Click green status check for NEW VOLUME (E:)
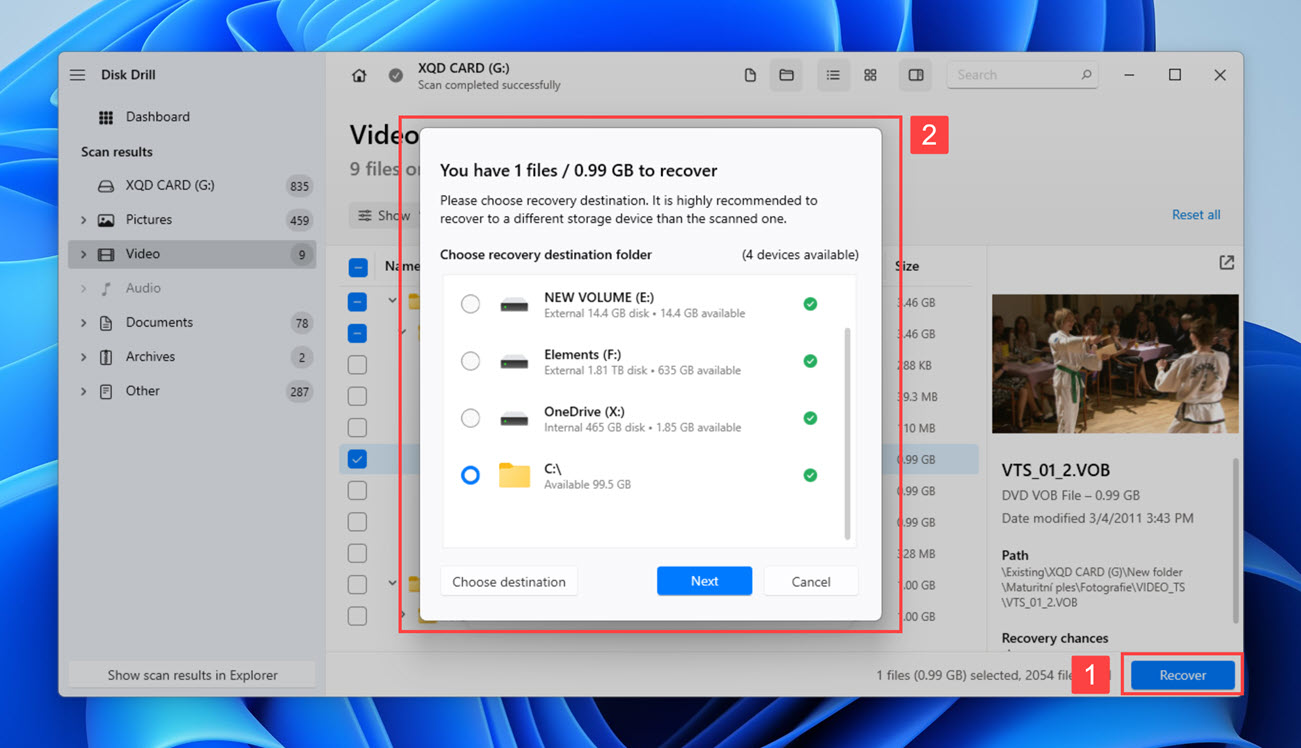 (x=810, y=304)
